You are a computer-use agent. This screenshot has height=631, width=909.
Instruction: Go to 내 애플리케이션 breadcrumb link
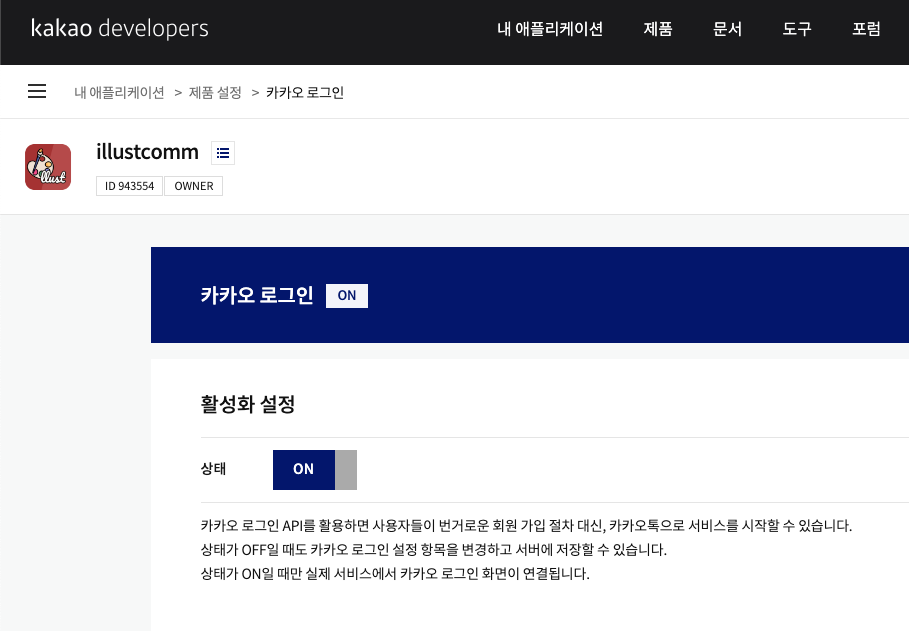(119, 92)
